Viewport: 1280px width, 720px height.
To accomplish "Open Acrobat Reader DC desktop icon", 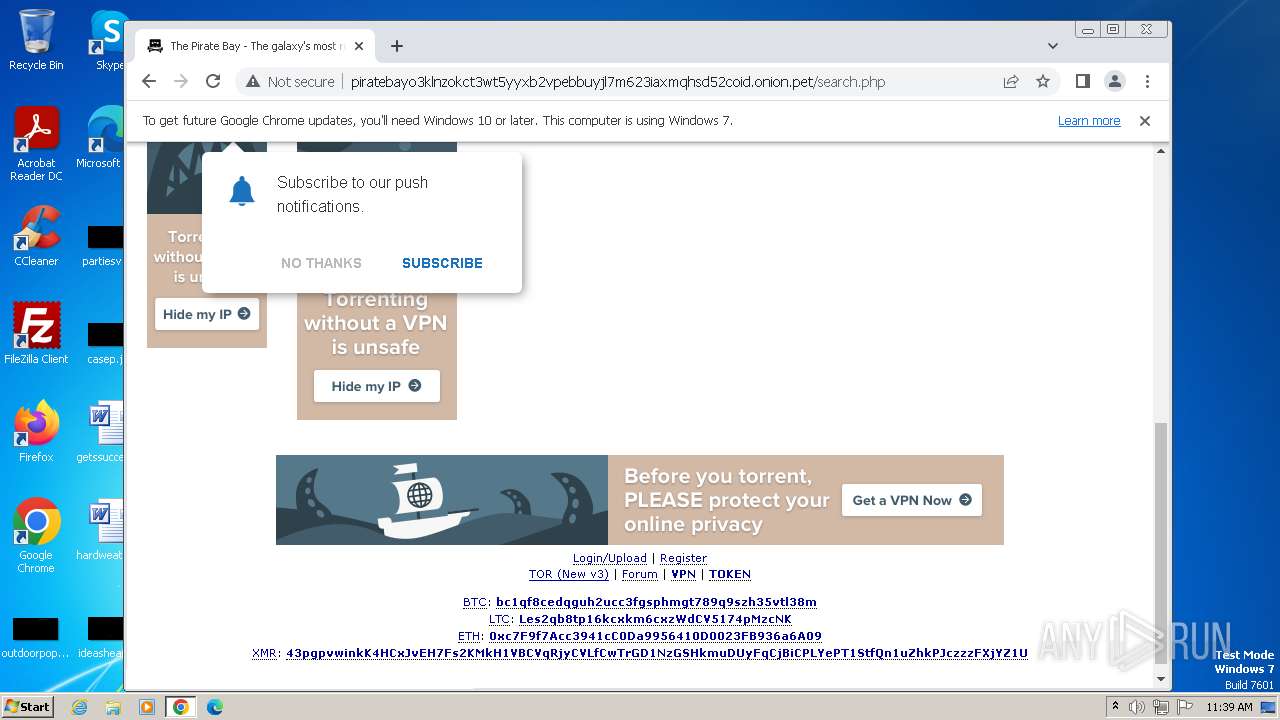I will click(36, 145).
